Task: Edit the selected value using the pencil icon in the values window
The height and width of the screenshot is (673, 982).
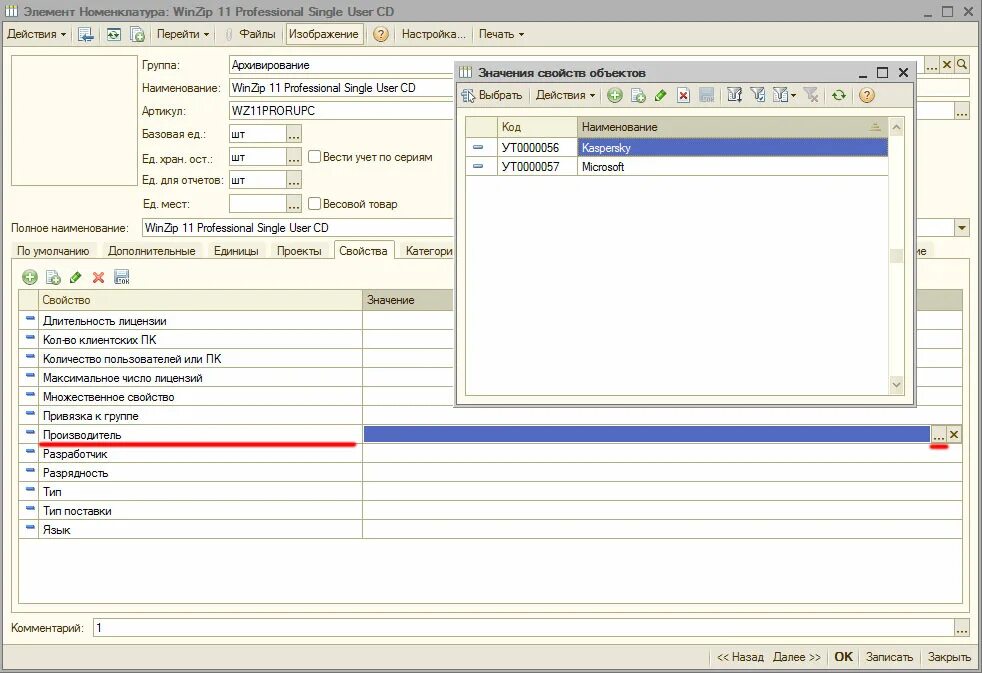Action: (x=660, y=95)
